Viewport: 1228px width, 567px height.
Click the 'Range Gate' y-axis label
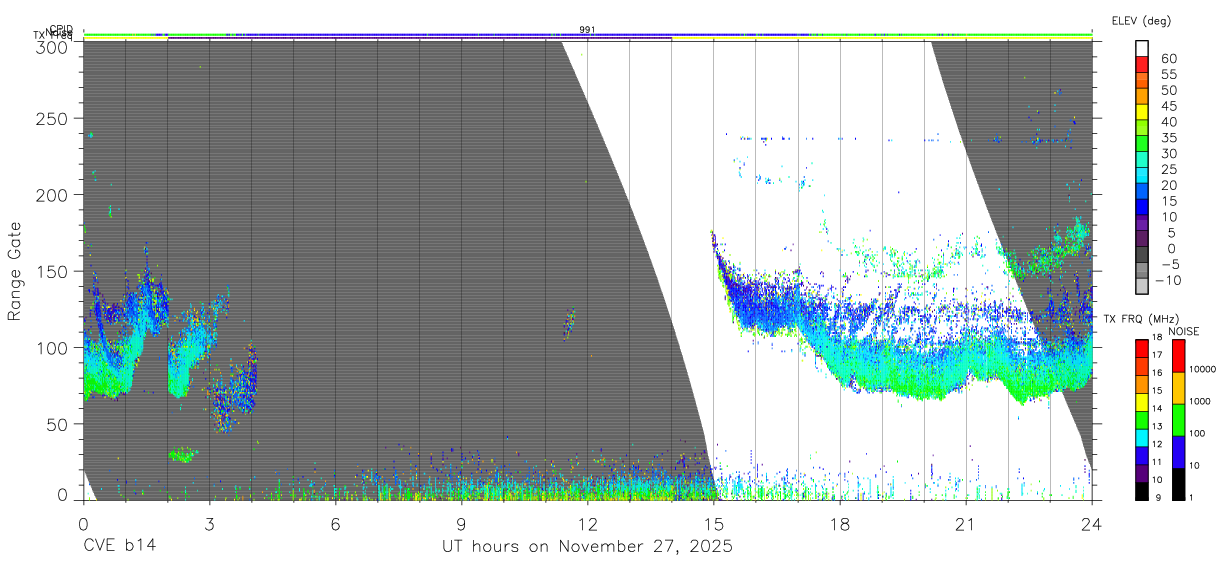15,270
